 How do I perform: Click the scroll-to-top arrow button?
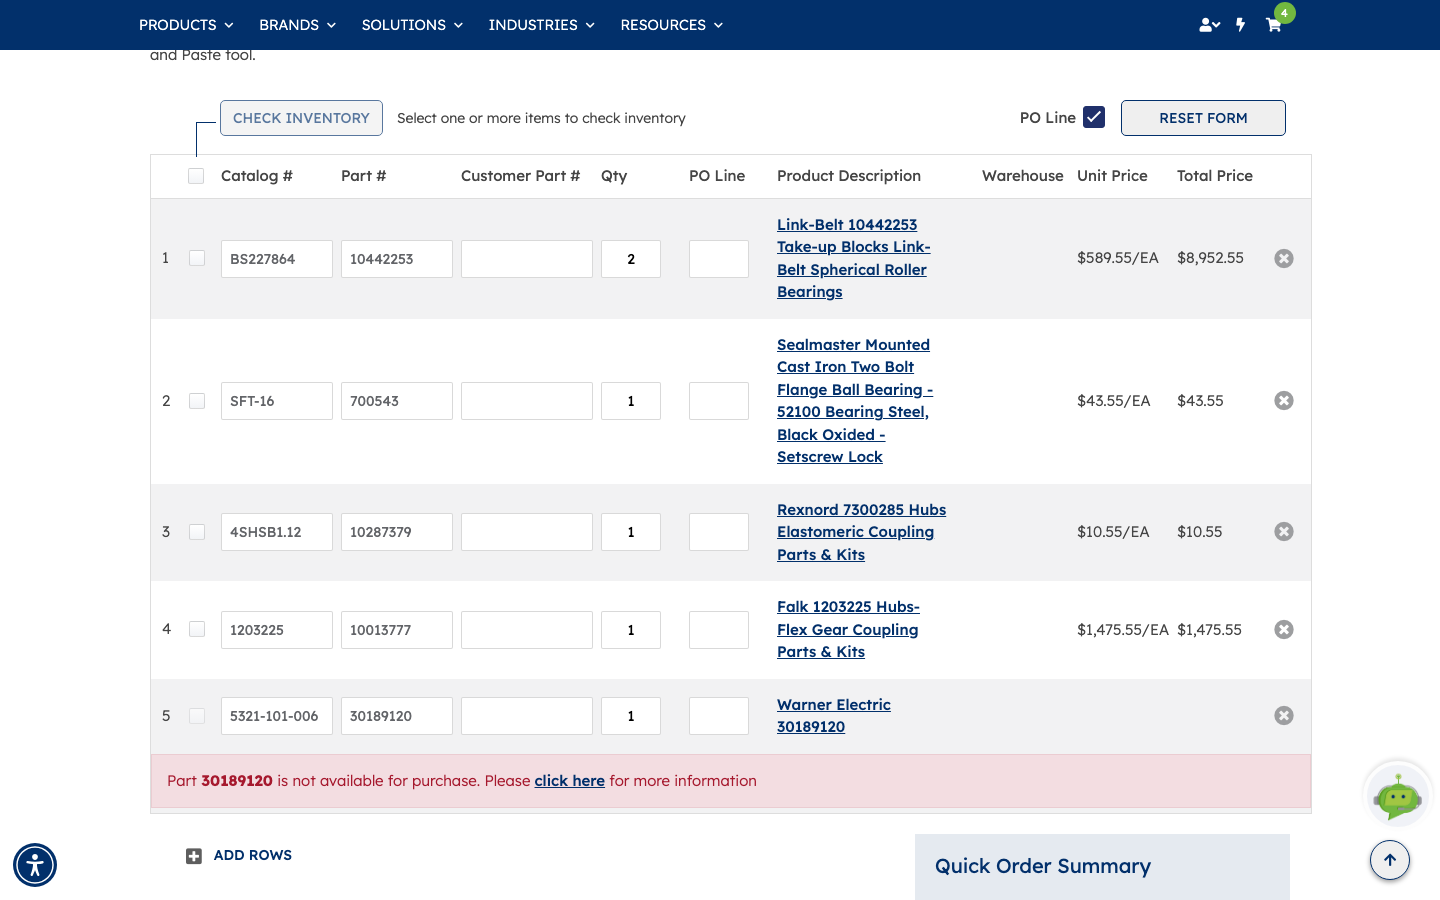coord(1390,860)
